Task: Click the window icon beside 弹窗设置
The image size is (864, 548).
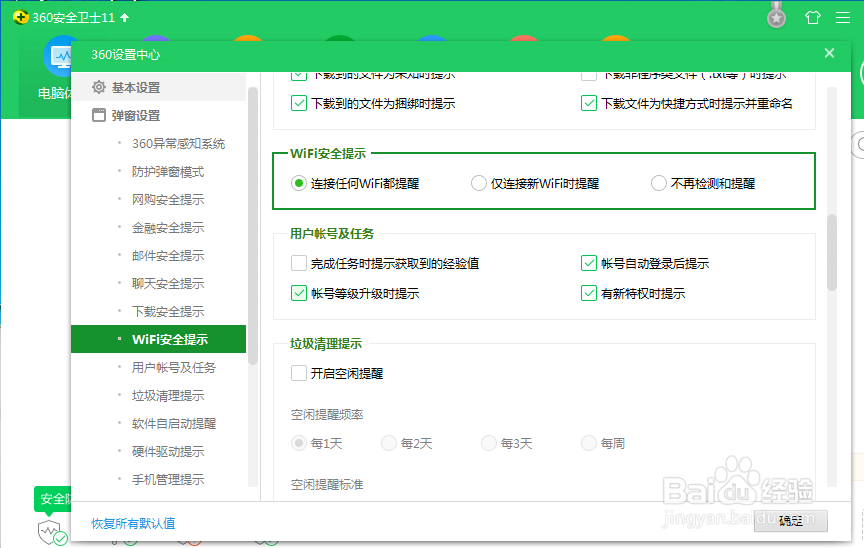Action: (x=99, y=115)
